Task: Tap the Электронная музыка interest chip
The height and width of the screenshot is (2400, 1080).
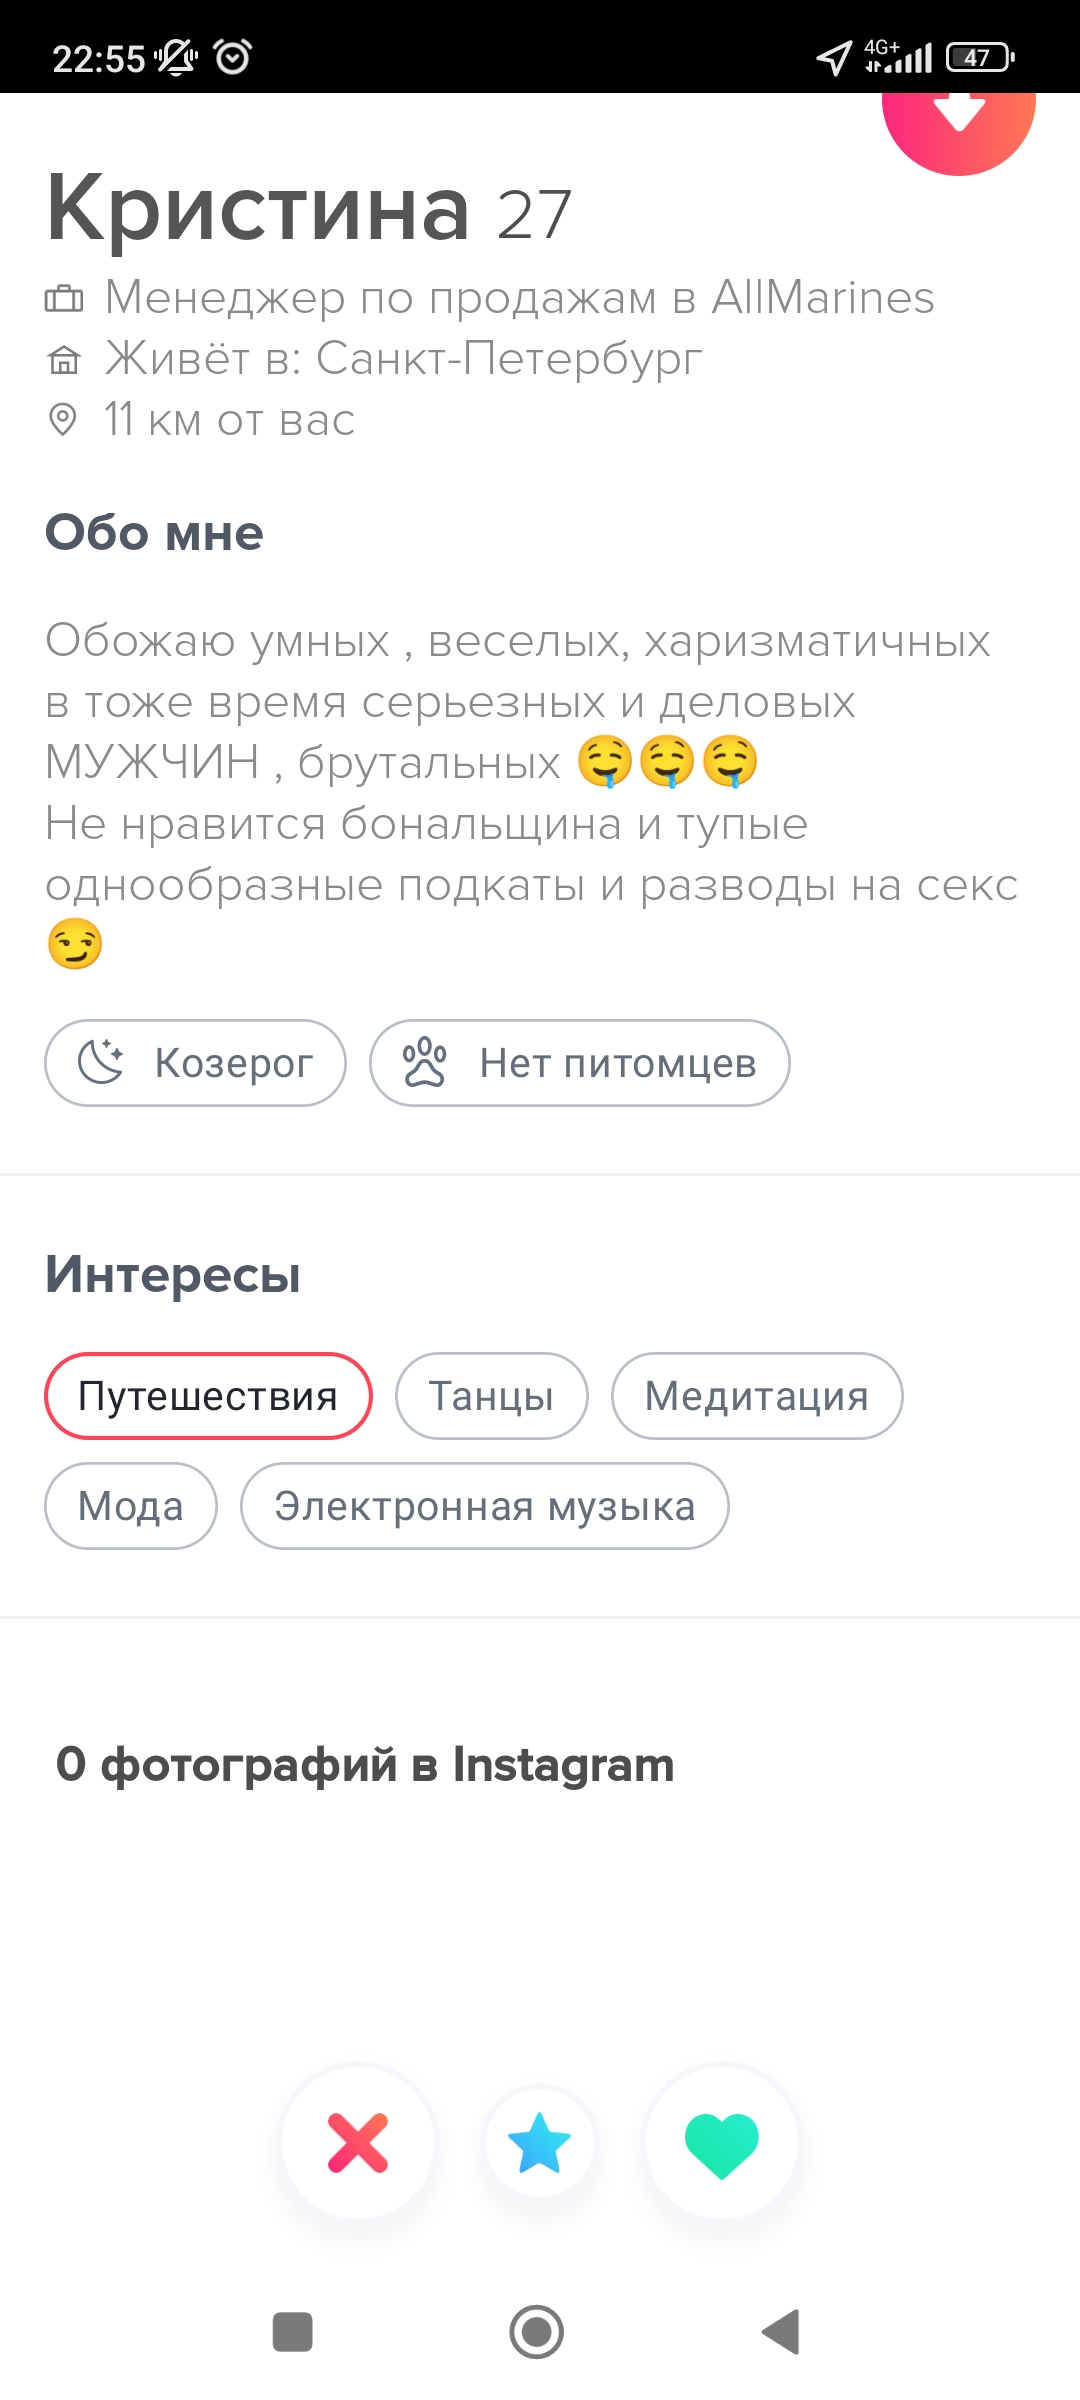Action: (485, 1506)
